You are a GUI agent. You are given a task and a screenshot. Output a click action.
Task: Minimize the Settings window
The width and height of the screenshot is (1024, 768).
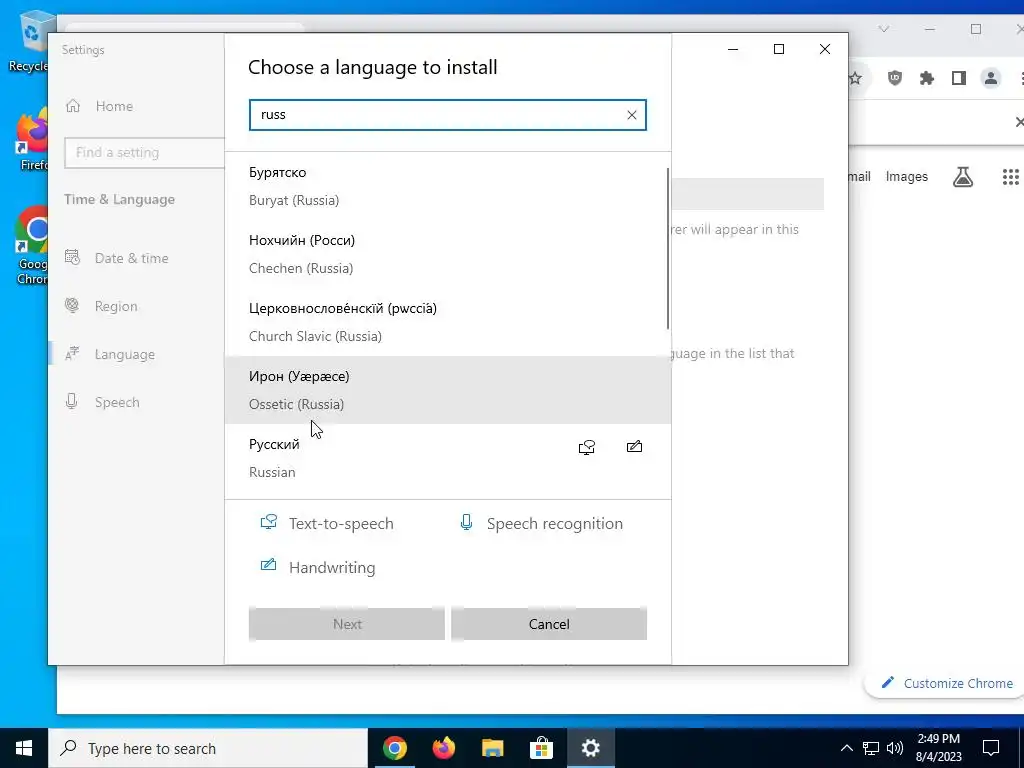click(x=733, y=49)
